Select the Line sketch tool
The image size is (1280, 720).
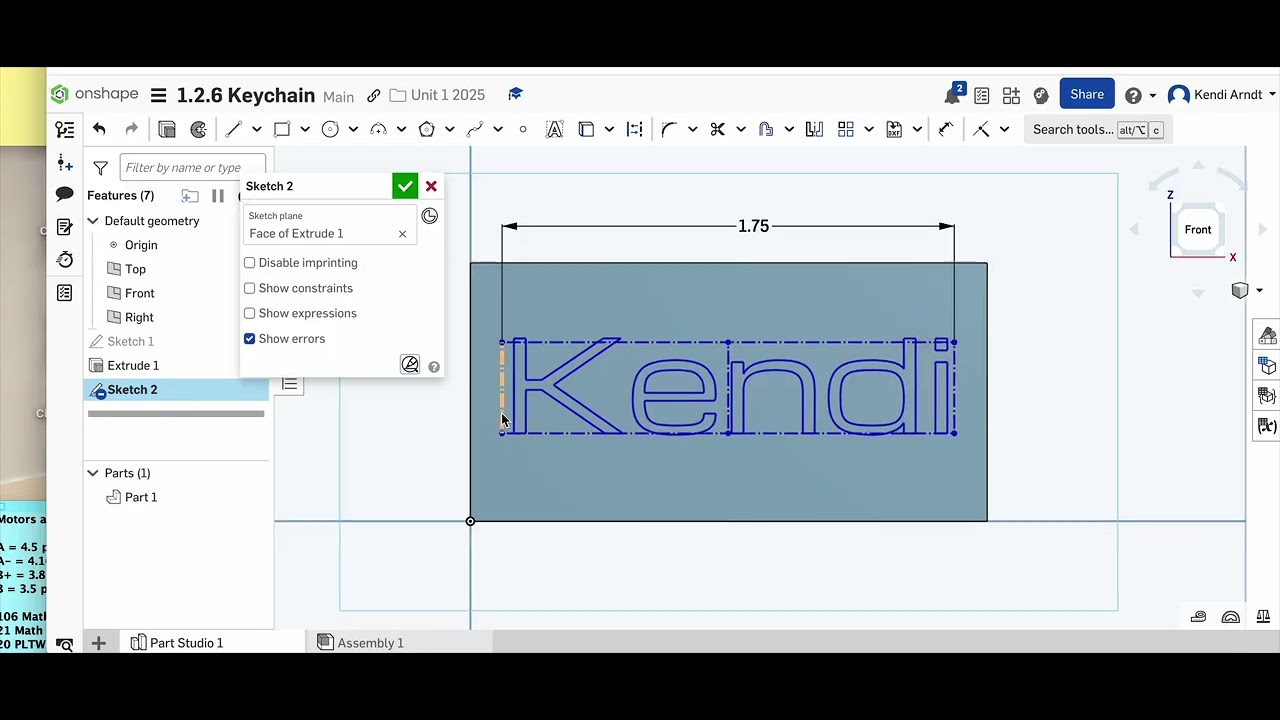(x=233, y=129)
